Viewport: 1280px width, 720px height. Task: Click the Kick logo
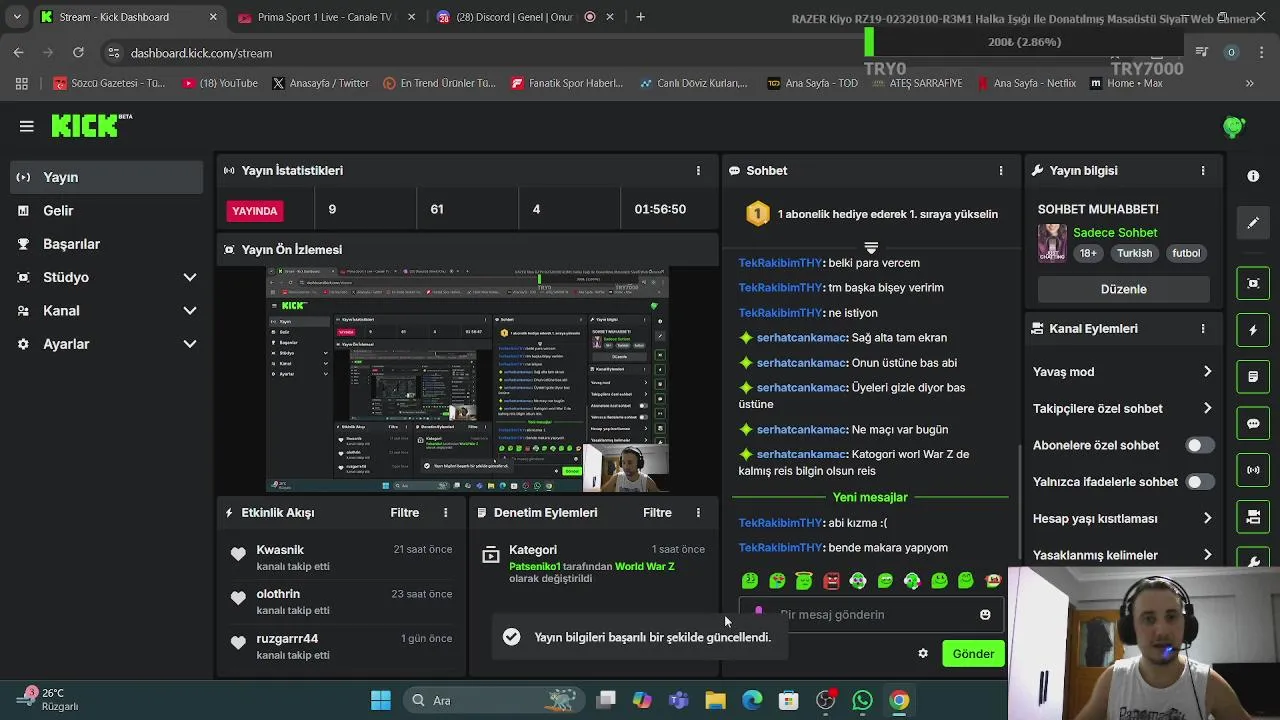(x=91, y=125)
